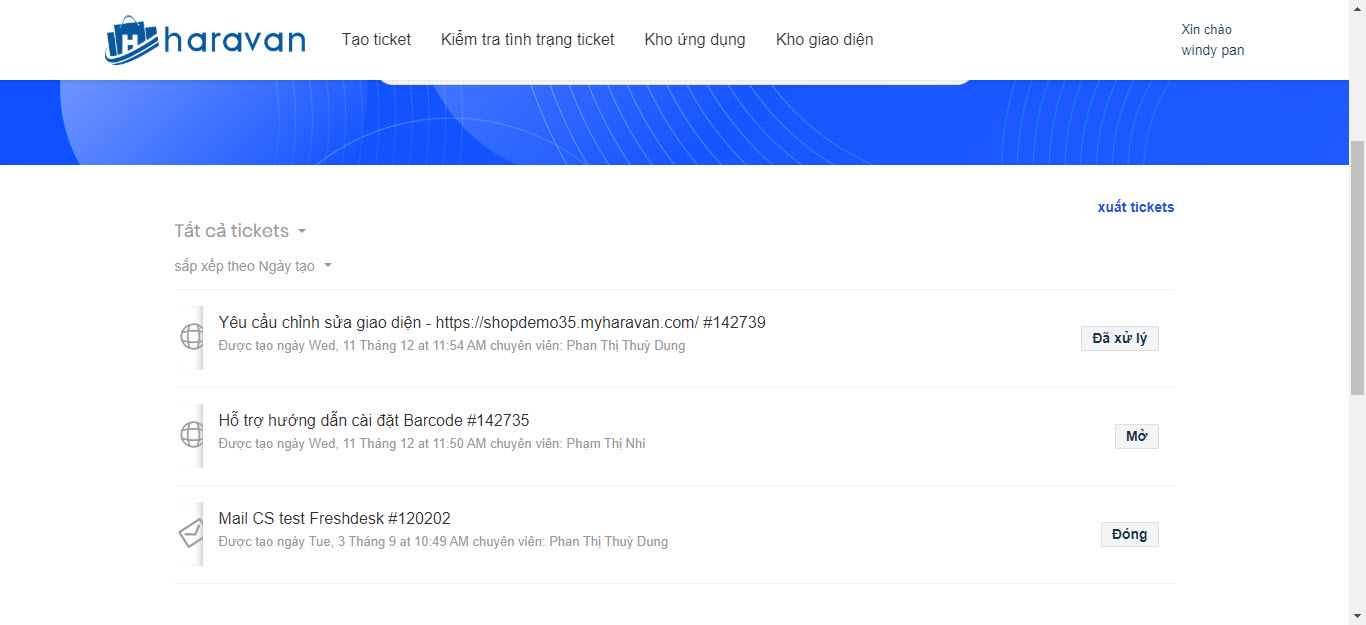Click the "xuất tickets" export link
Viewport: 1366px width, 625px height.
pos(1135,207)
